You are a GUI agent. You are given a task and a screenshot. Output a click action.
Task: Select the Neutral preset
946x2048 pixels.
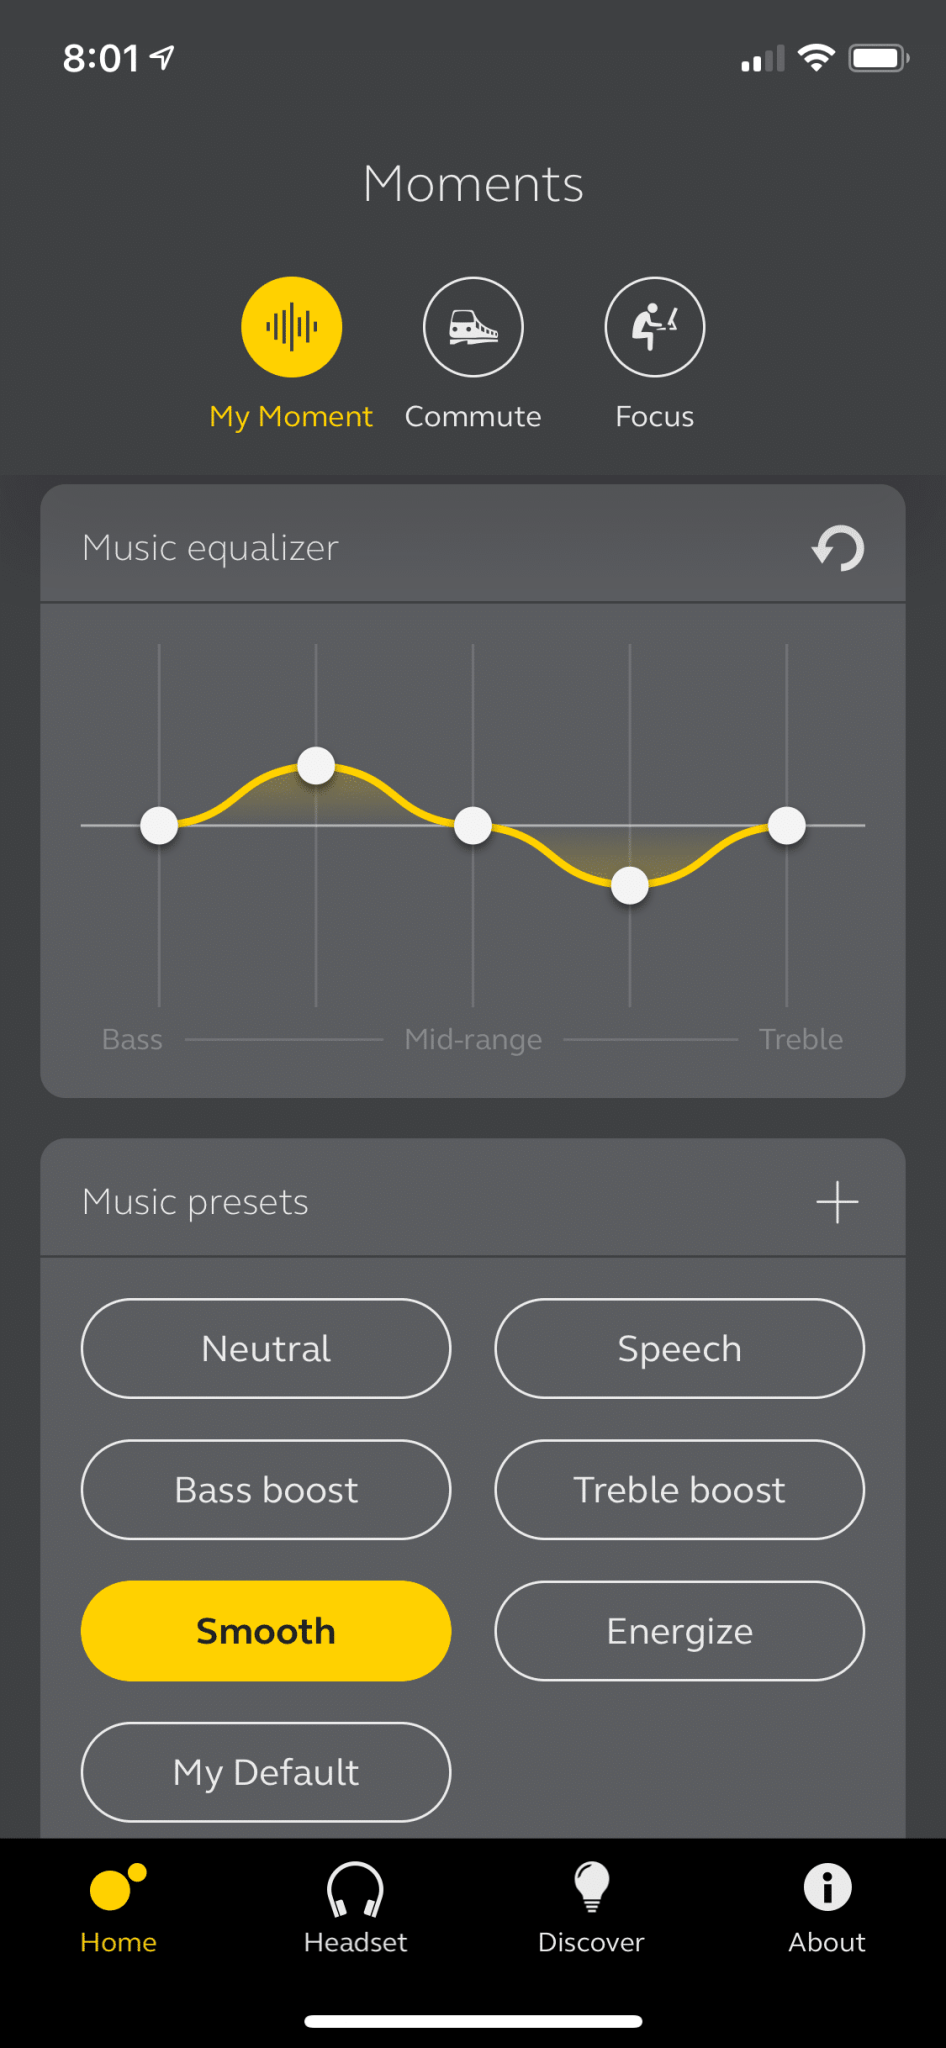pyautogui.click(x=266, y=1348)
